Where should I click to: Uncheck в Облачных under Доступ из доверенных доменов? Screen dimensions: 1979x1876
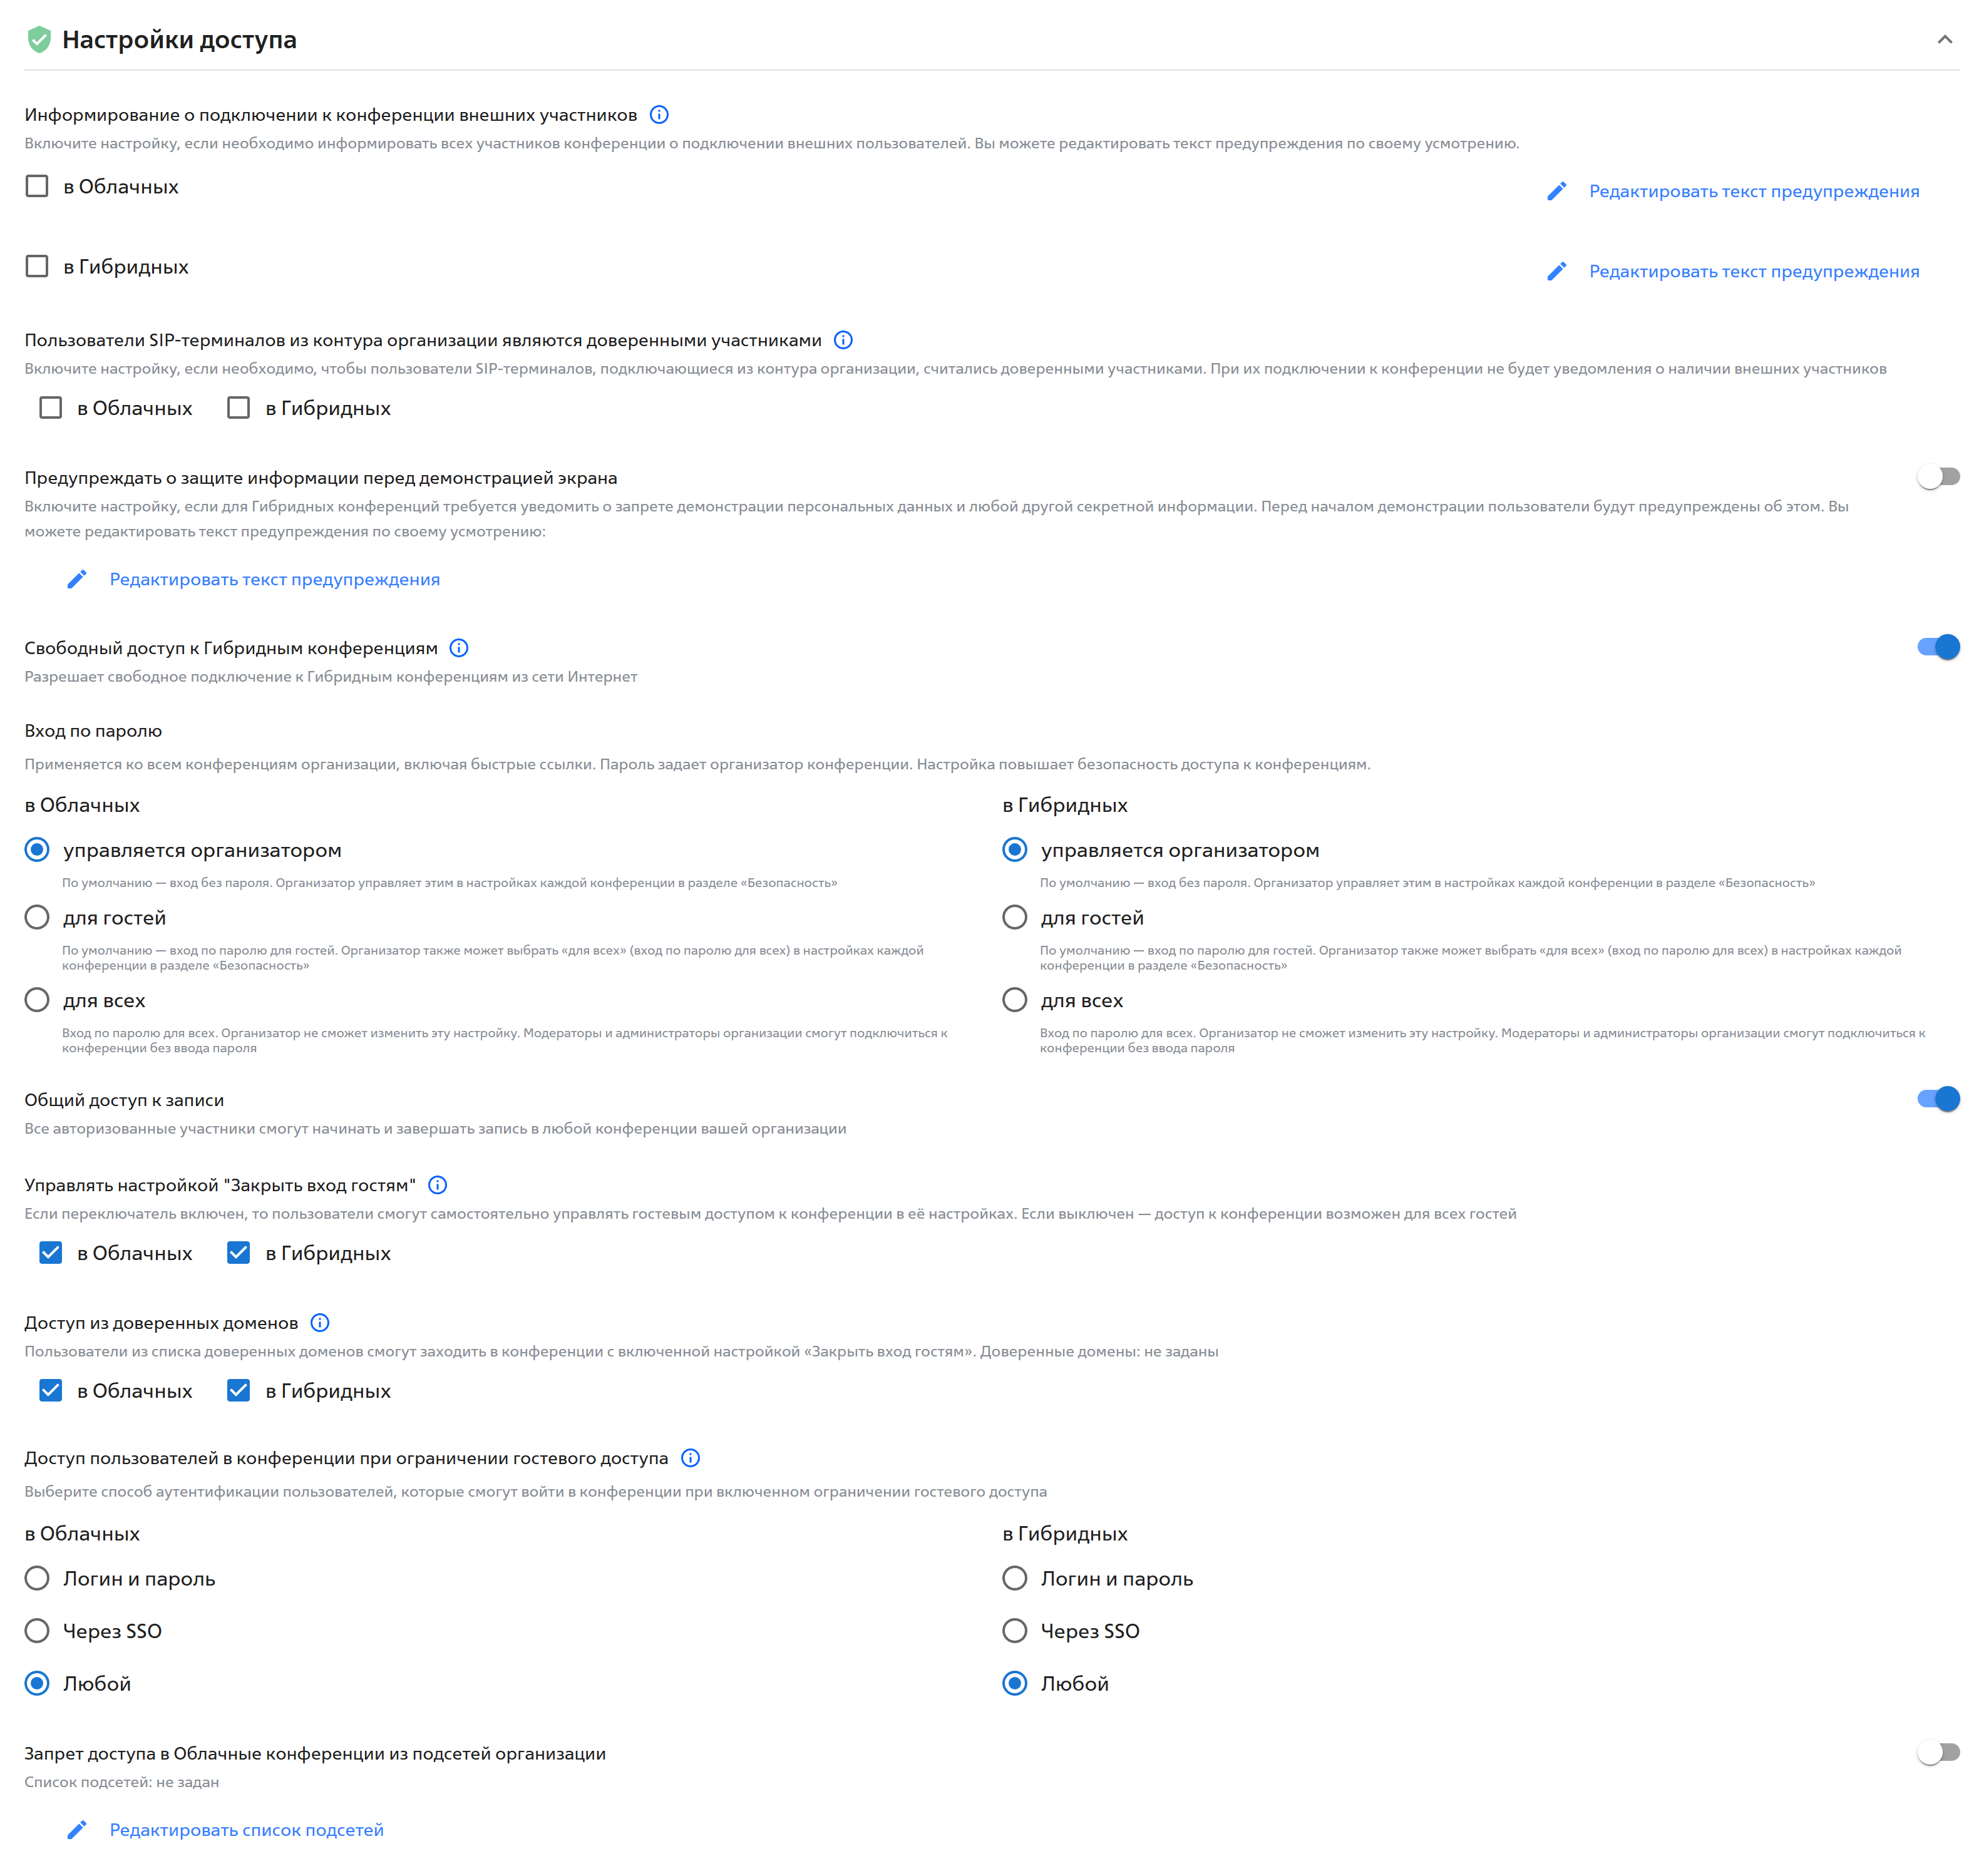pyautogui.click(x=51, y=1391)
